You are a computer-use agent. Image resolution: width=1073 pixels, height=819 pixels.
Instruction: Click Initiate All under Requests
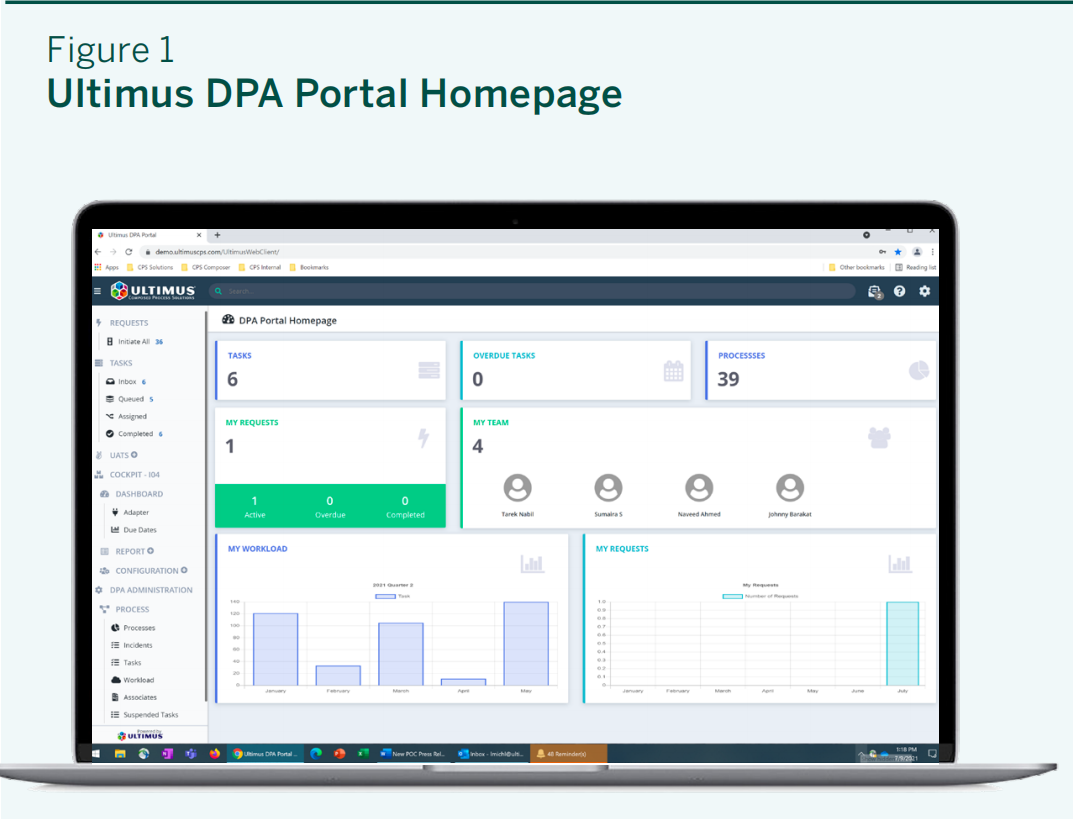tap(134, 342)
